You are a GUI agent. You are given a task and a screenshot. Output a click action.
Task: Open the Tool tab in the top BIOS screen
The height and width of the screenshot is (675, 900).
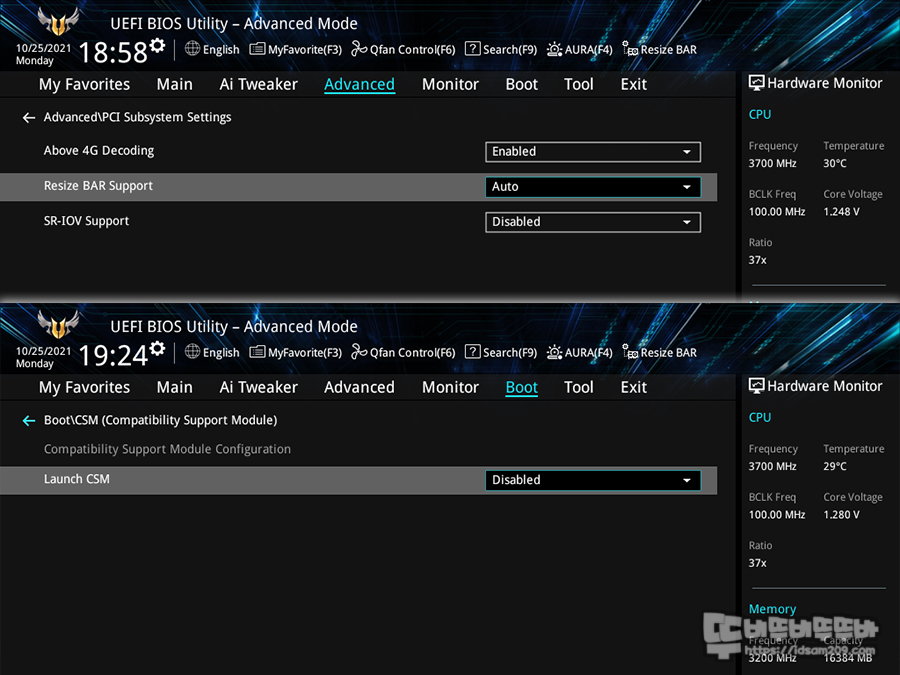point(579,84)
